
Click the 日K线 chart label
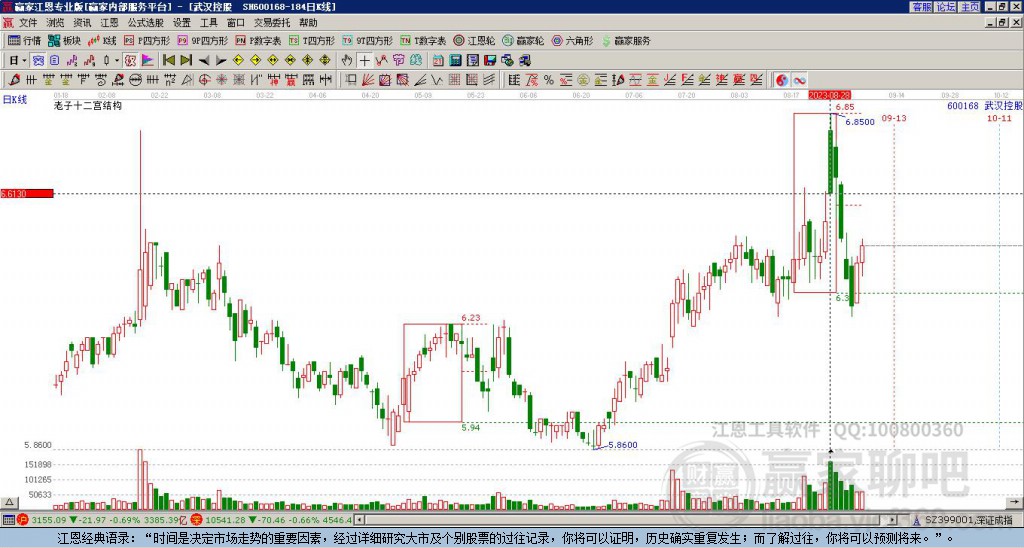(x=14, y=99)
